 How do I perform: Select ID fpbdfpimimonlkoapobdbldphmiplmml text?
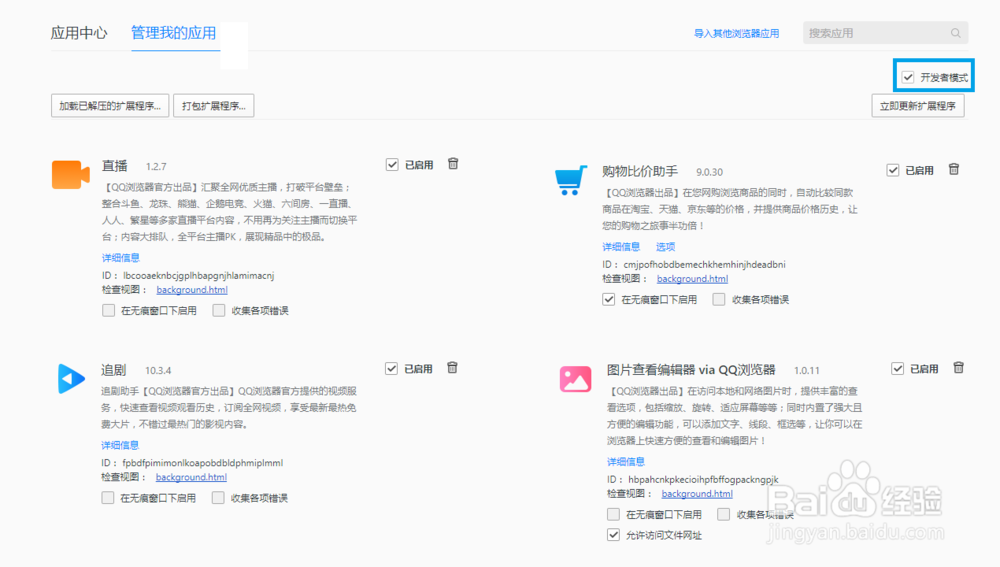coord(203,463)
